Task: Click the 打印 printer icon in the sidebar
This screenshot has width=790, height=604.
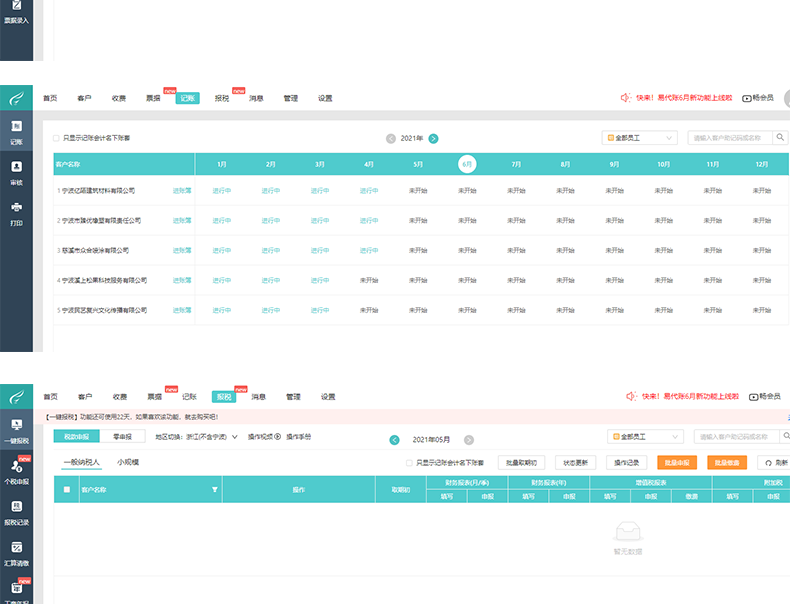Action: (16, 212)
